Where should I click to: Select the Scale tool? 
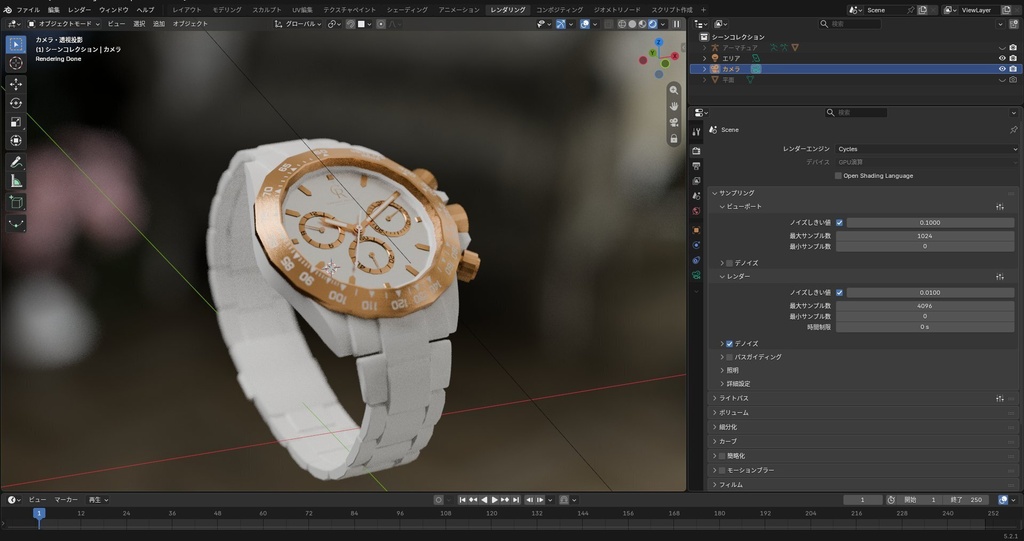(16, 122)
